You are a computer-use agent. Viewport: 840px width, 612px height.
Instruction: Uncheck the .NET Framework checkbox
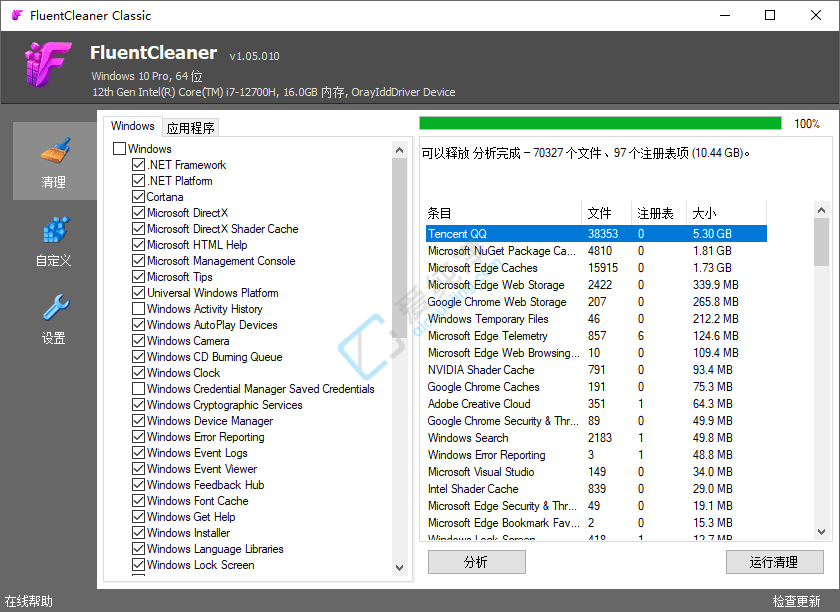[x=138, y=165]
